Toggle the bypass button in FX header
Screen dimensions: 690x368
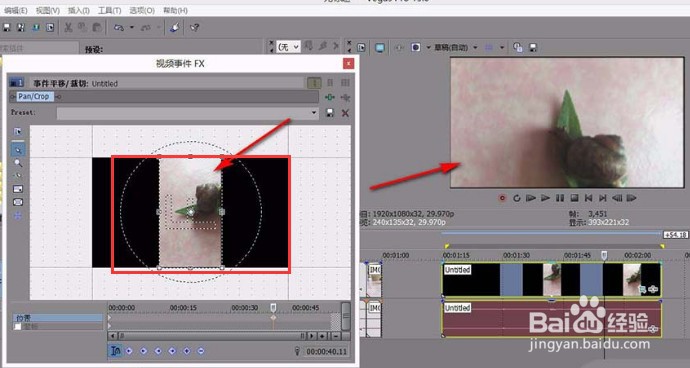[x=314, y=83]
